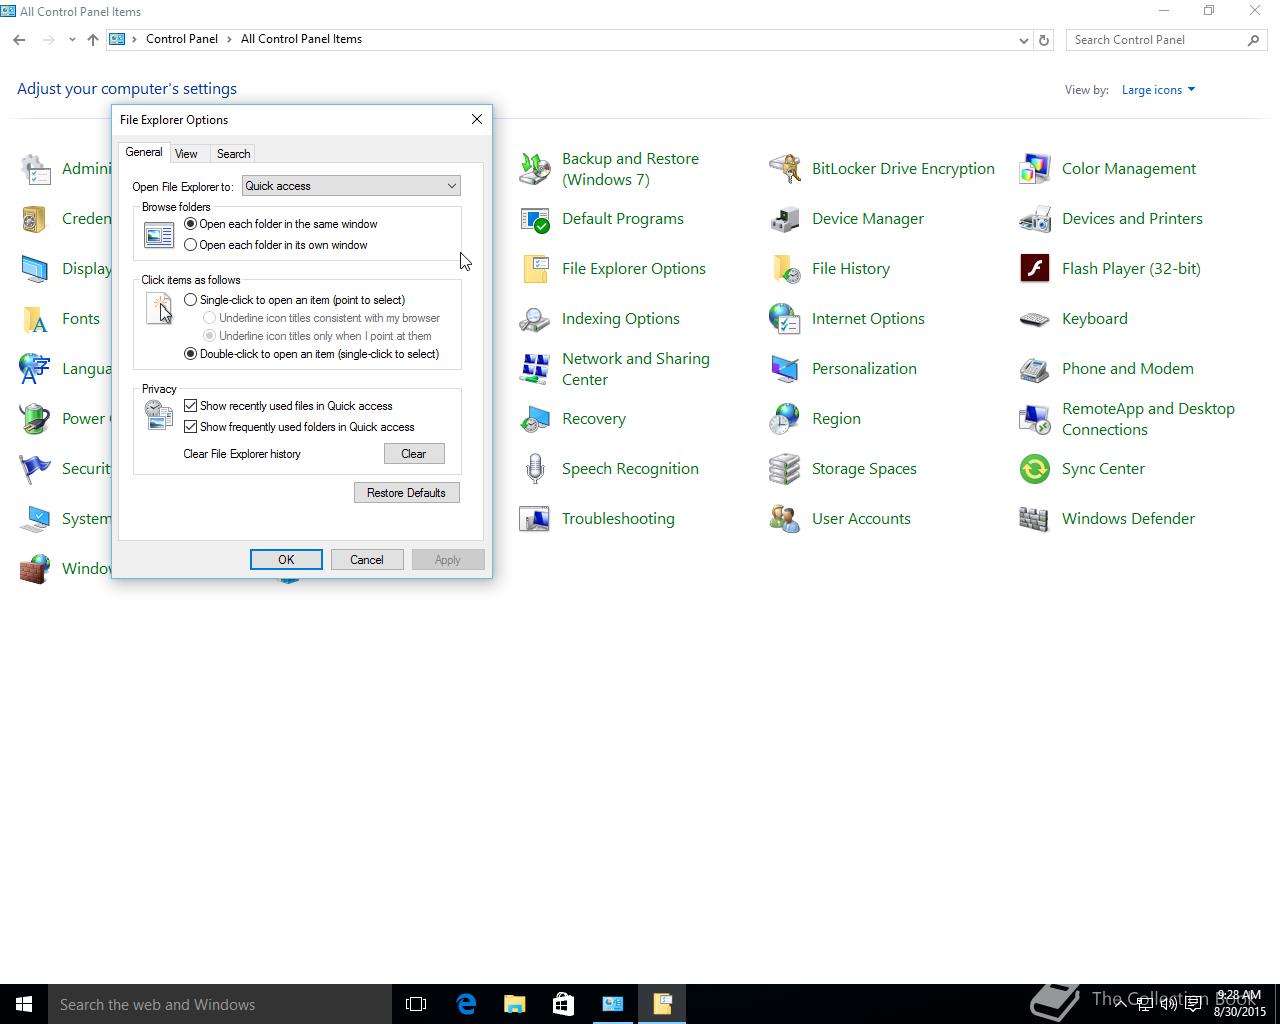Click the Control Panel breadcrumb

pyautogui.click(x=182, y=39)
